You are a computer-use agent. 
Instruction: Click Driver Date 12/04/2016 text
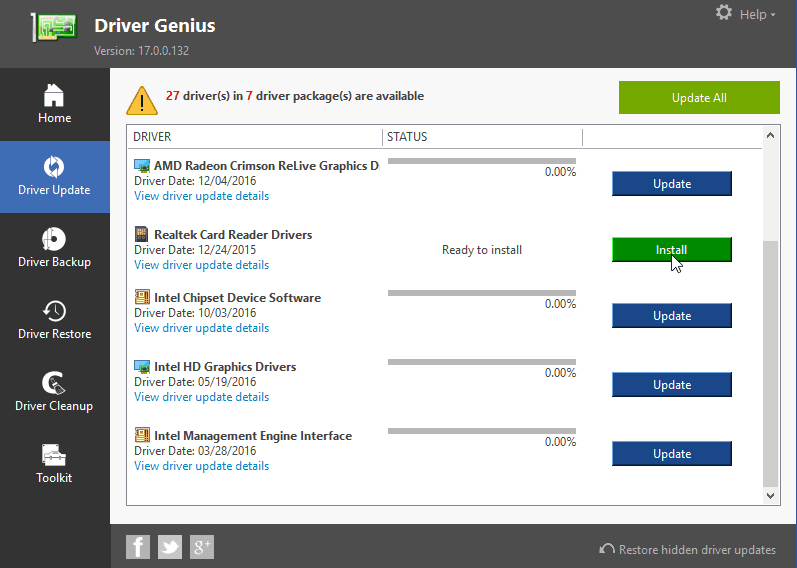(x=195, y=181)
